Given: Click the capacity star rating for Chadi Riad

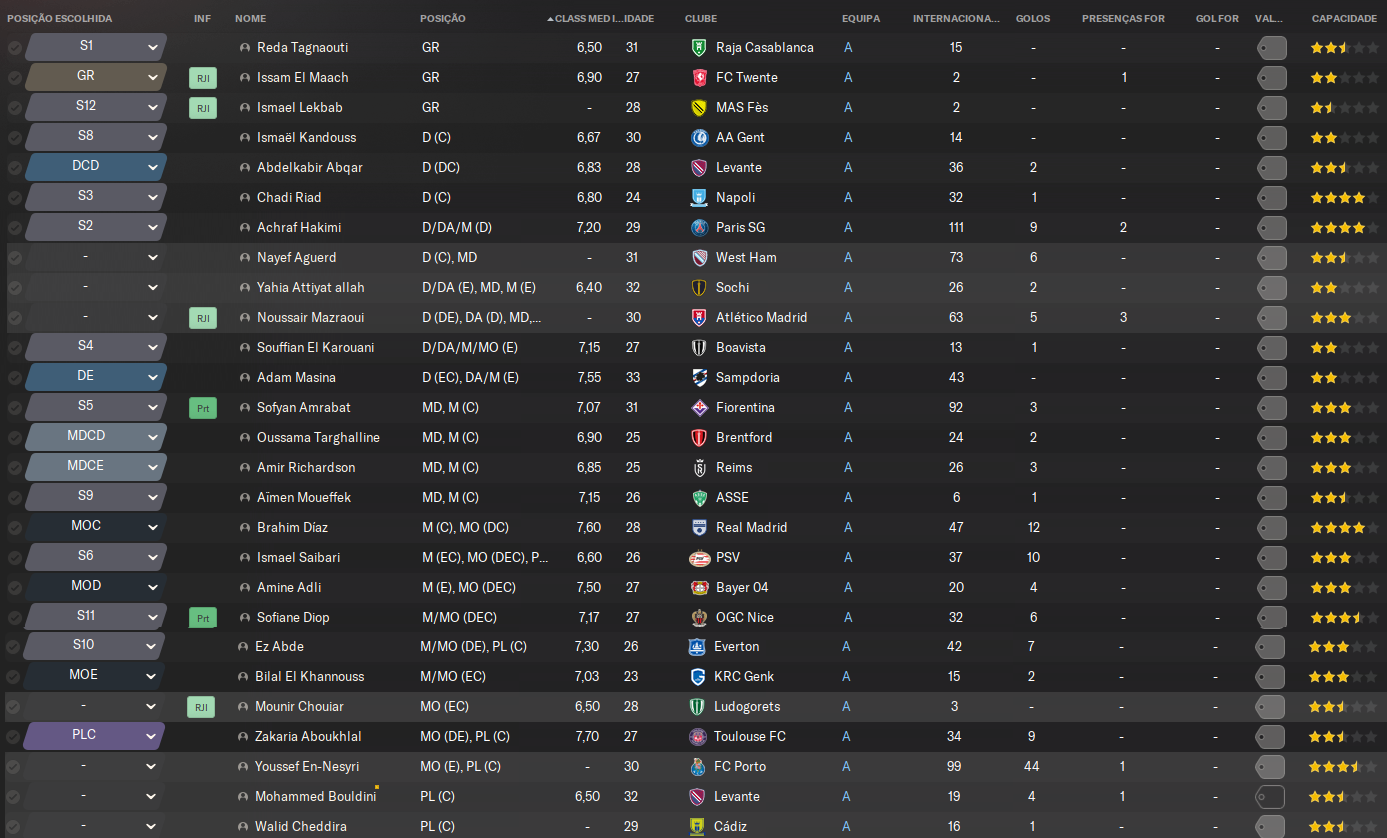Looking at the screenshot, I should (1343, 198).
